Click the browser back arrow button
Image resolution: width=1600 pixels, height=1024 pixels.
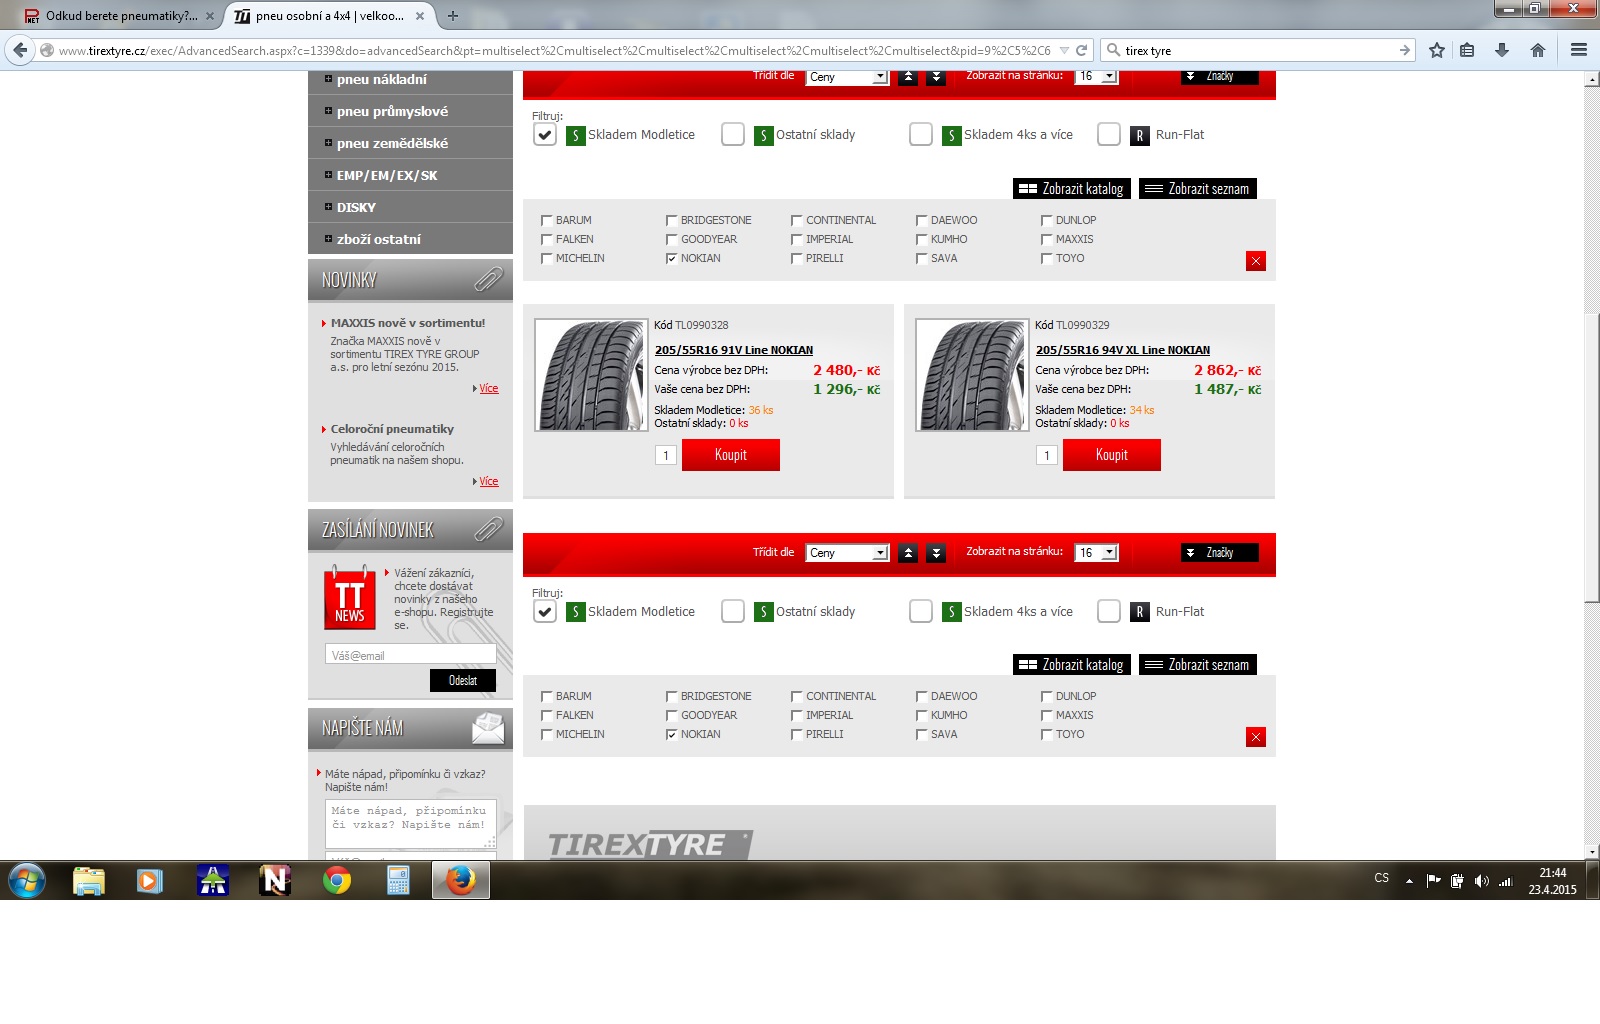20,50
